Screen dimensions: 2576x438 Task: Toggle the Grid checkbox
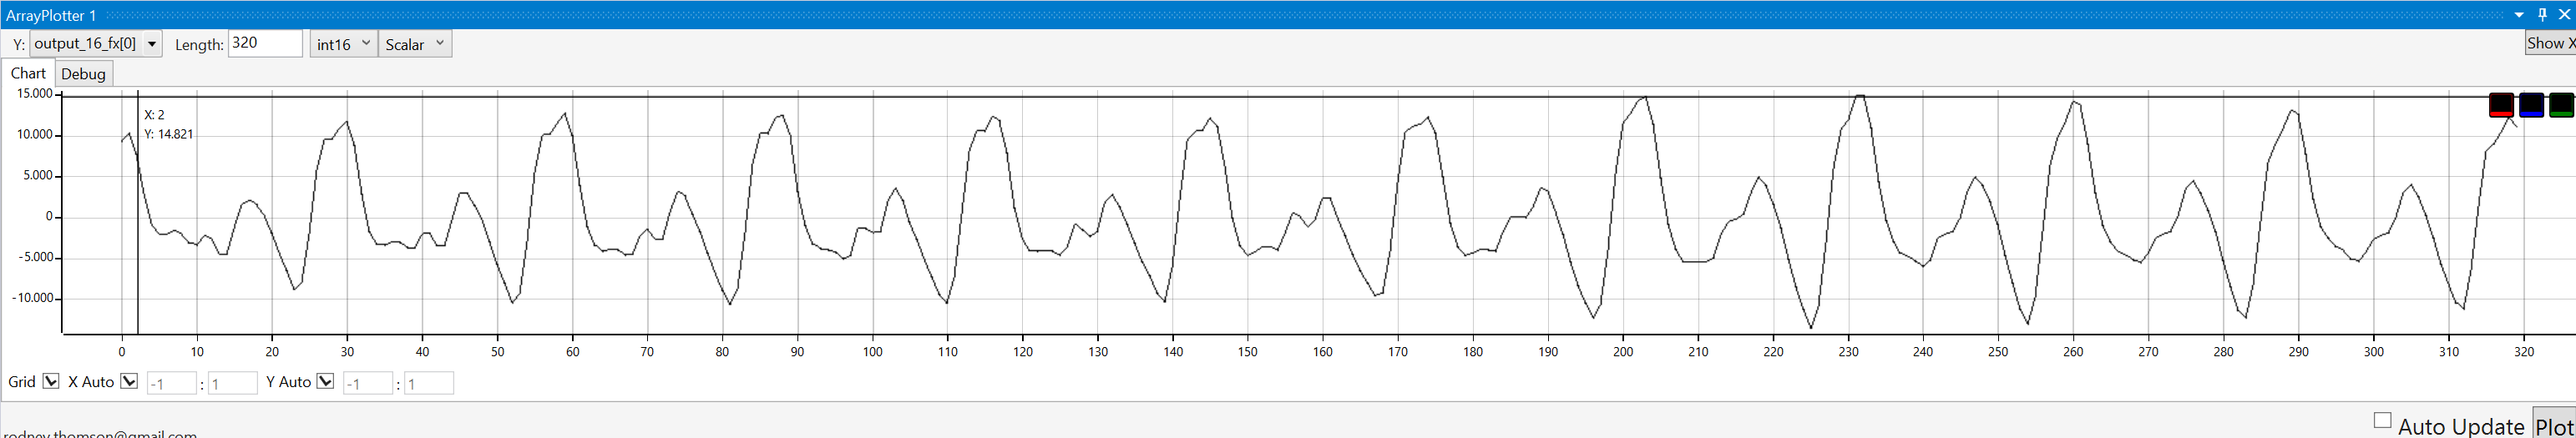(x=51, y=382)
